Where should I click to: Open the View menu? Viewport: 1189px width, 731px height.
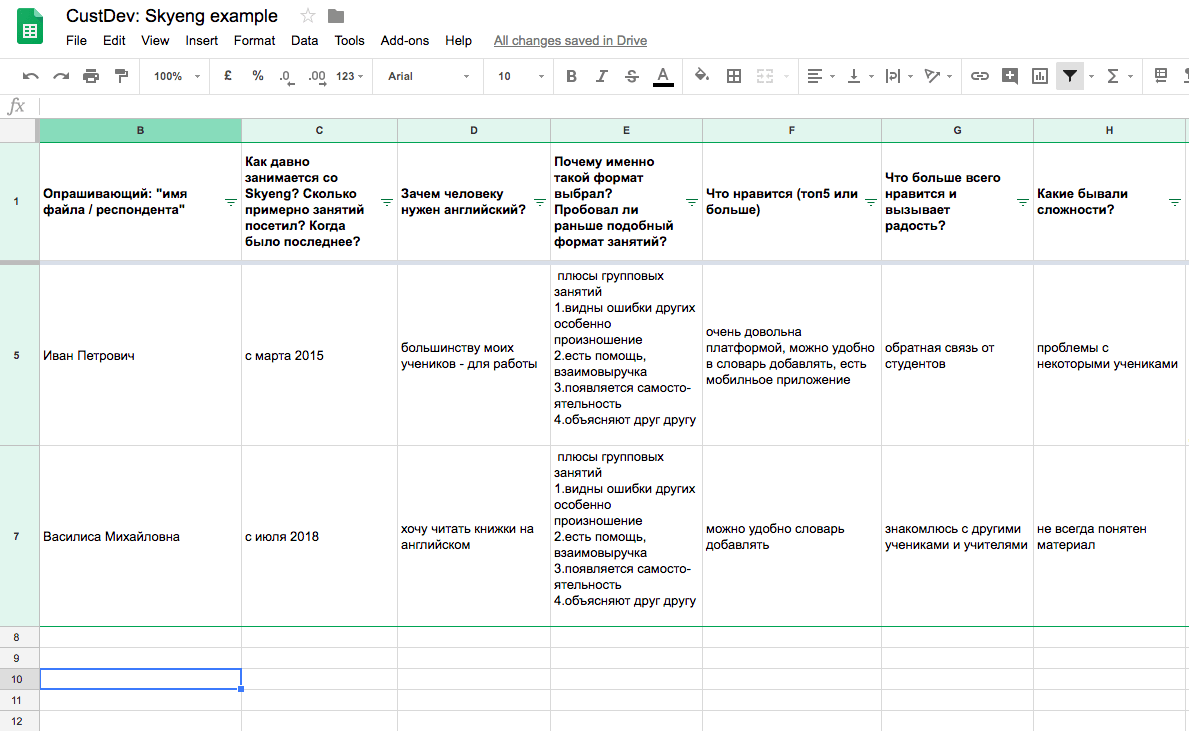(x=155, y=40)
